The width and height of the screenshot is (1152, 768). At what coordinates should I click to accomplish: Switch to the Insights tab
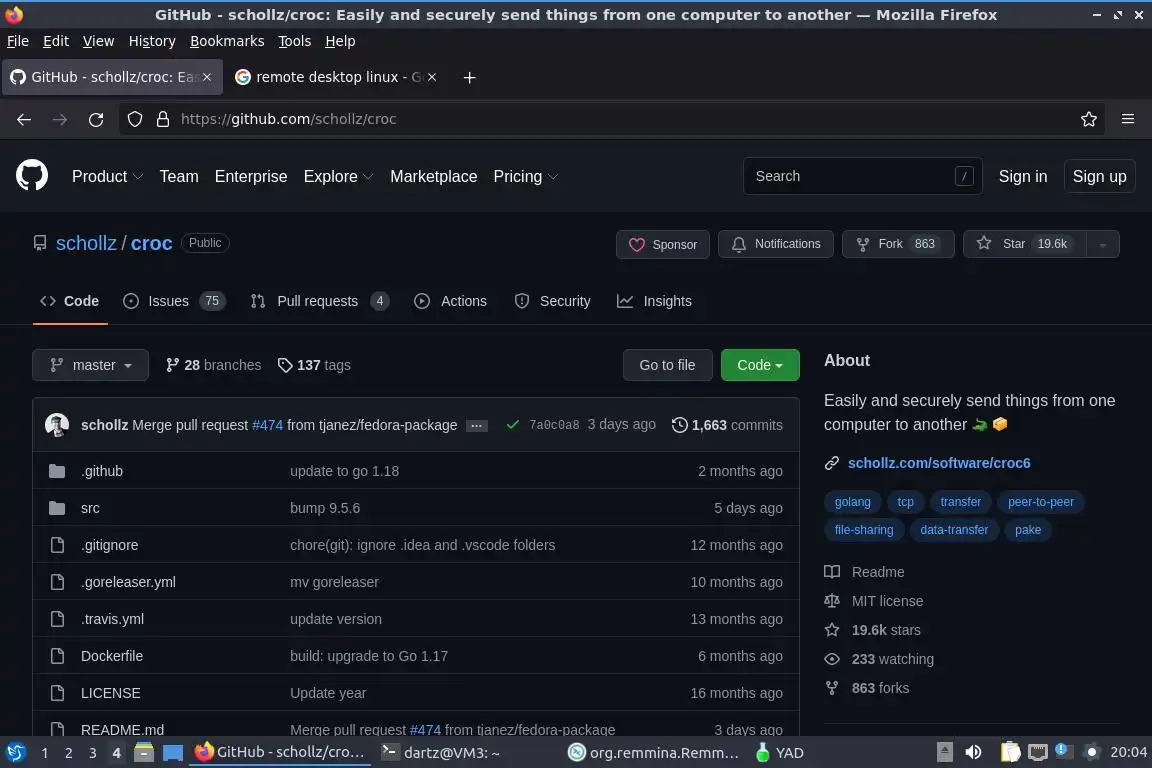(x=655, y=301)
